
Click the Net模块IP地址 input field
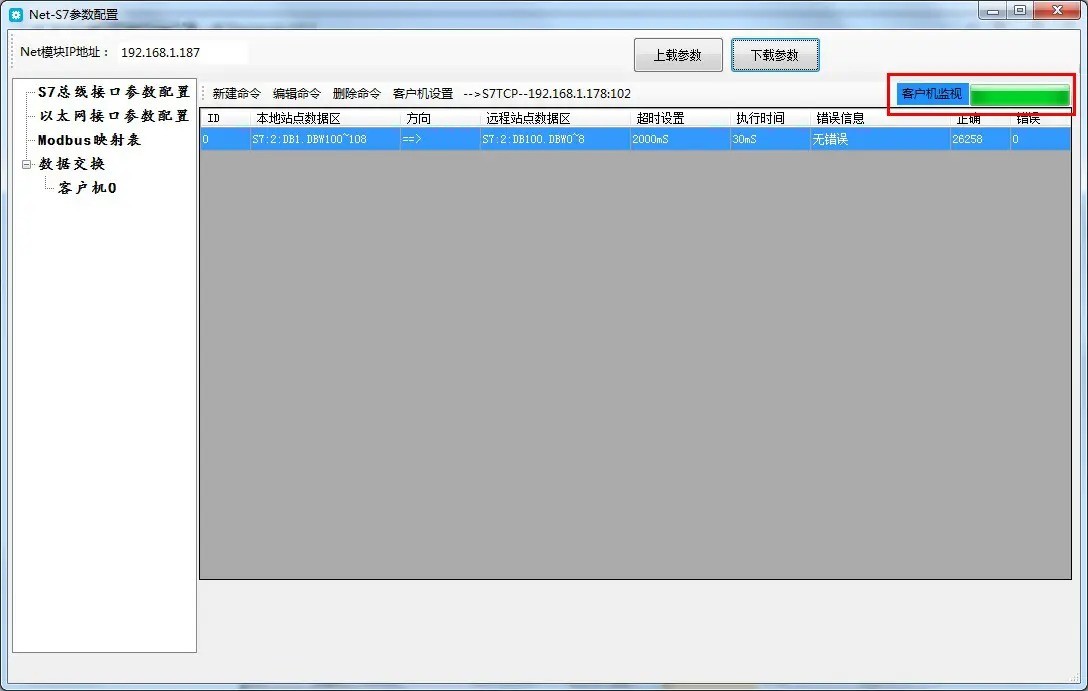(x=181, y=52)
